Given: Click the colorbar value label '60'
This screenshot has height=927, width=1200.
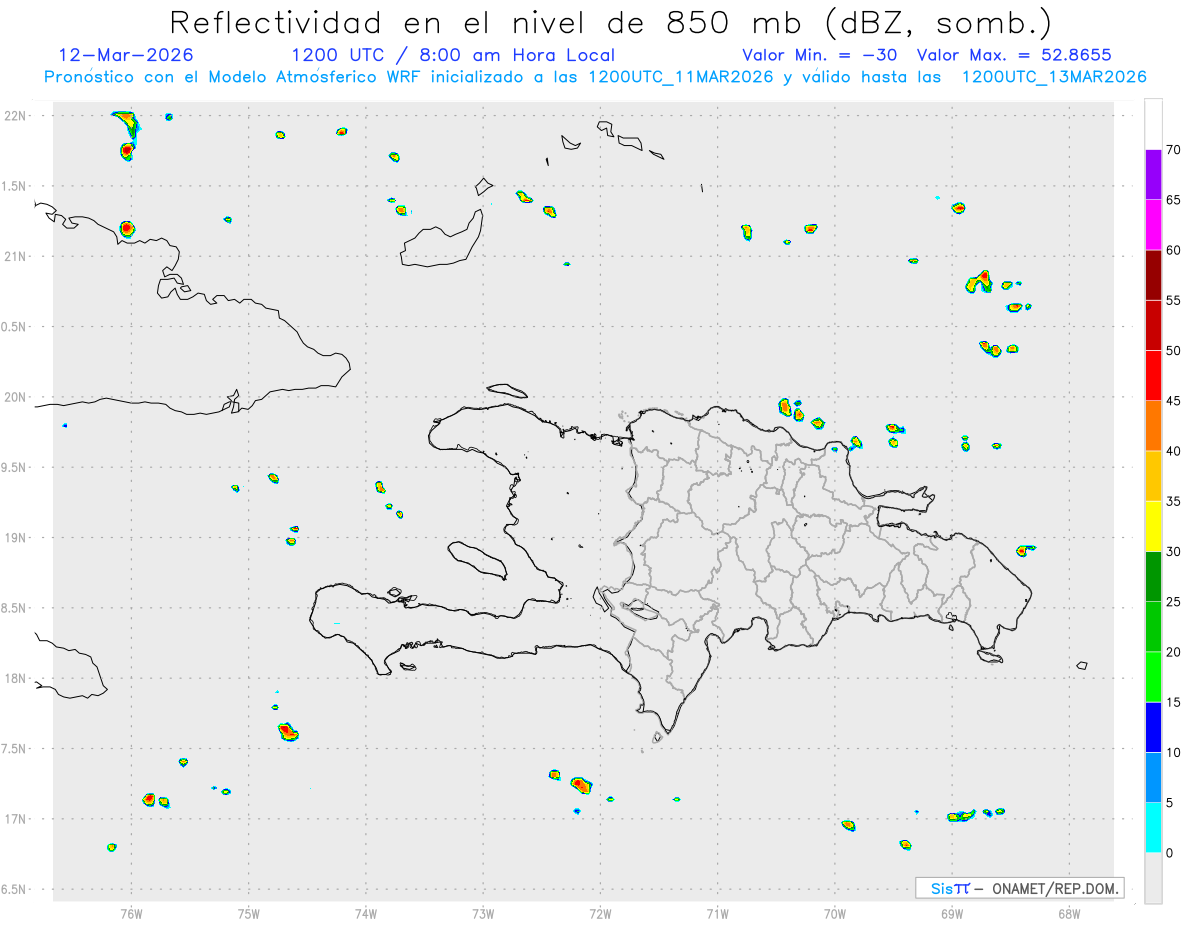Looking at the screenshot, I should coord(1173,250).
